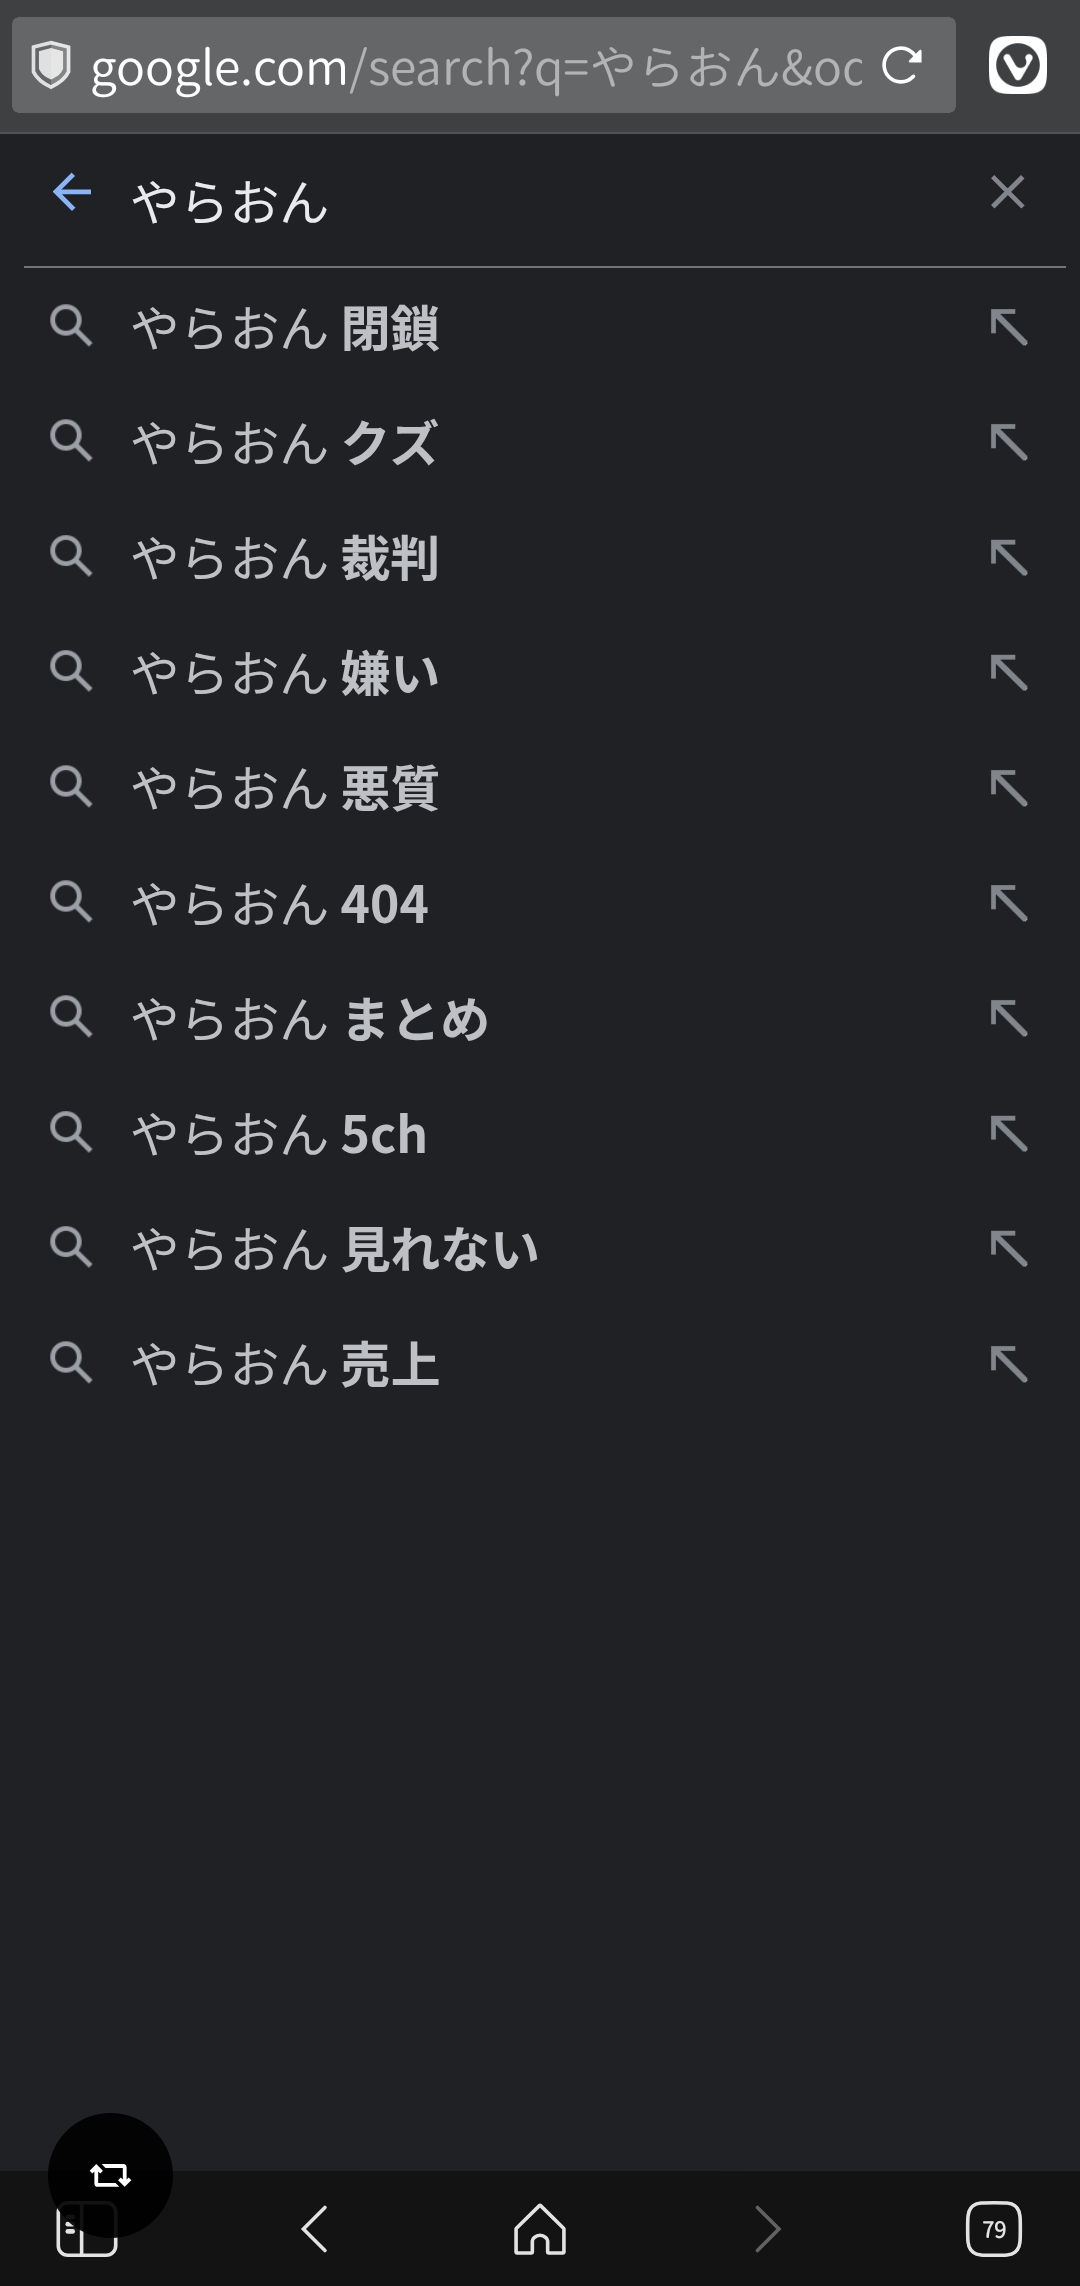Navigate forward with bottom bar chevron
Image resolution: width=1080 pixels, height=2286 pixels.
[767, 2229]
